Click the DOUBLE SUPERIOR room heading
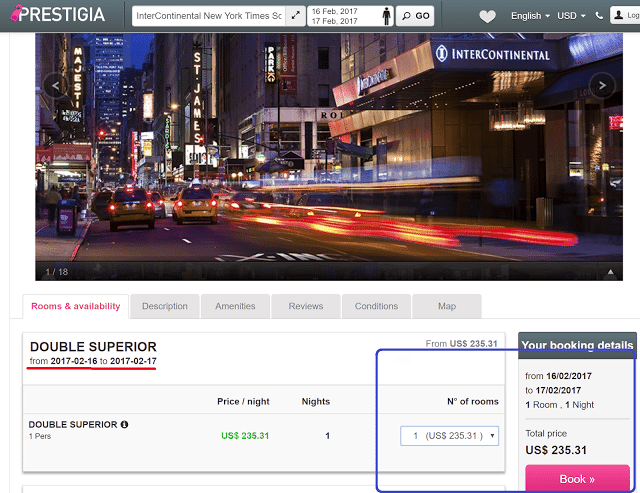 93,347
